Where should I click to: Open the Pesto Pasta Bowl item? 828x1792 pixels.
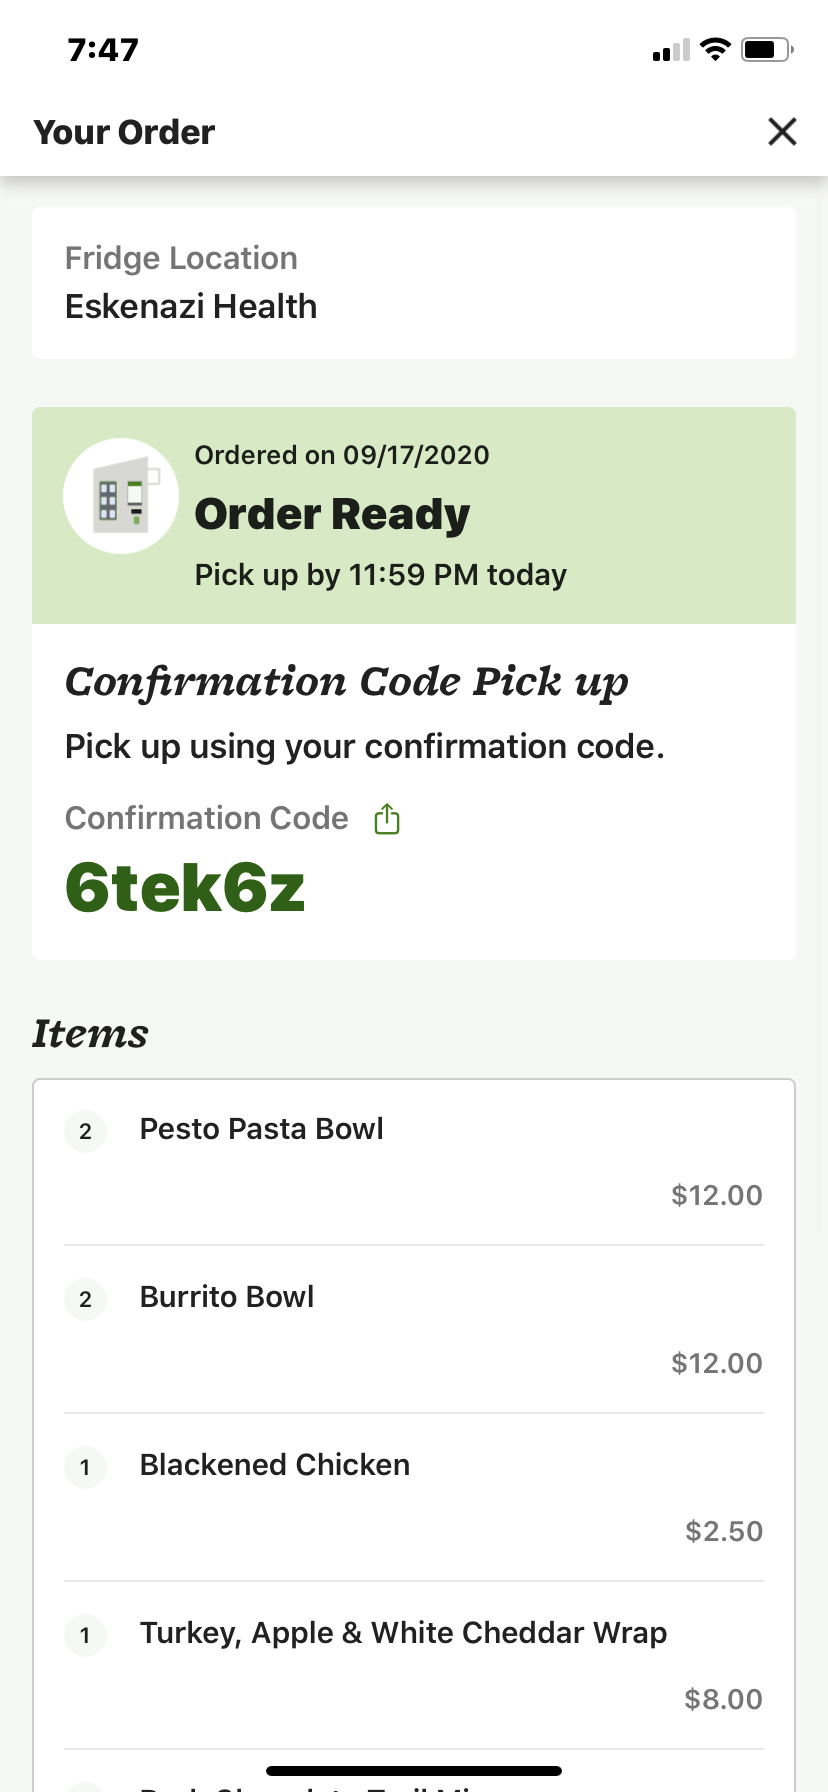coord(261,1129)
